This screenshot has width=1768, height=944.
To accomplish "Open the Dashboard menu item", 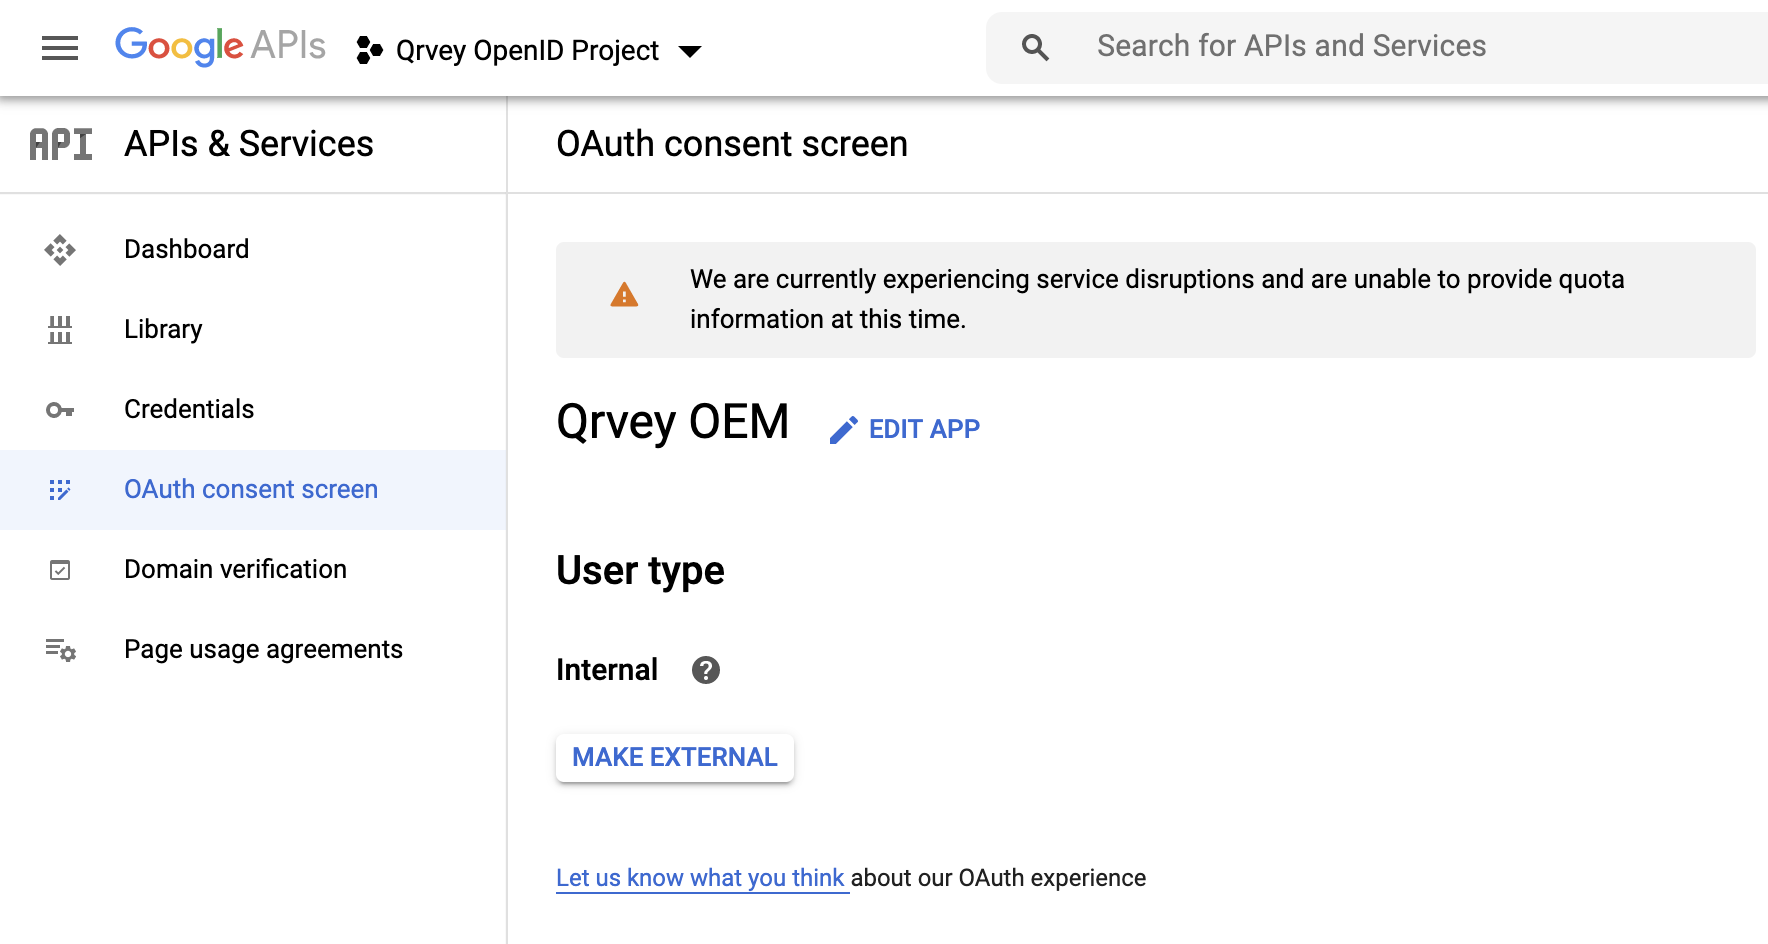I will pyautogui.click(x=253, y=249).
